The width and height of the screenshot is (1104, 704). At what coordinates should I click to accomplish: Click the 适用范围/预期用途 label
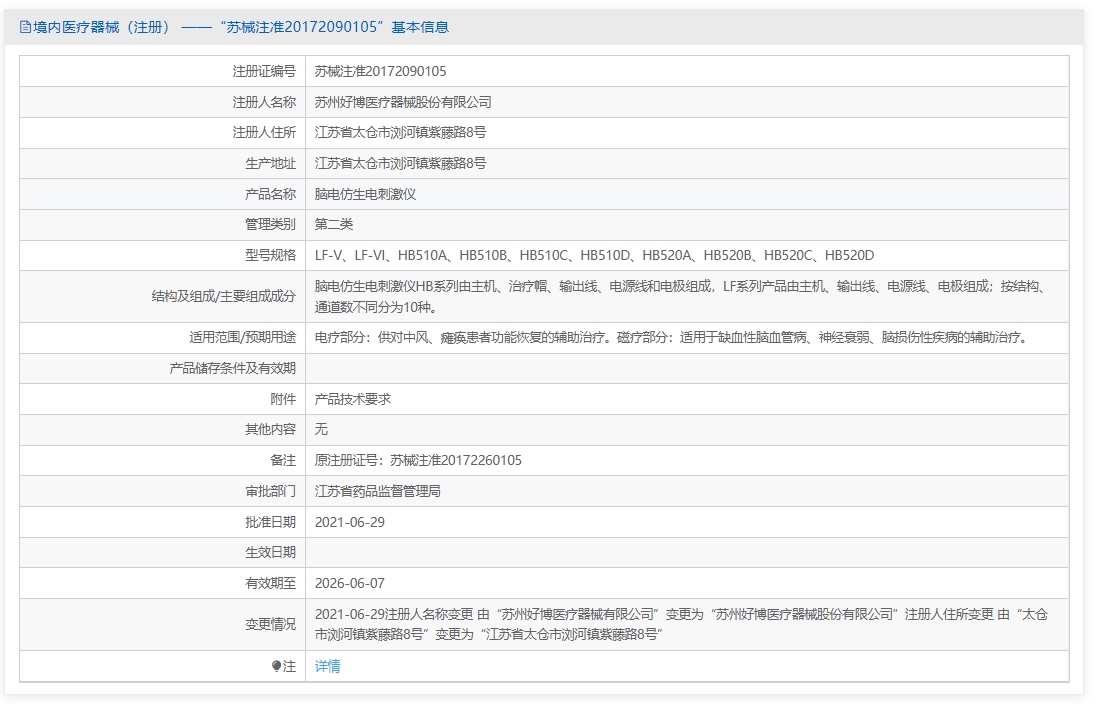click(x=242, y=338)
